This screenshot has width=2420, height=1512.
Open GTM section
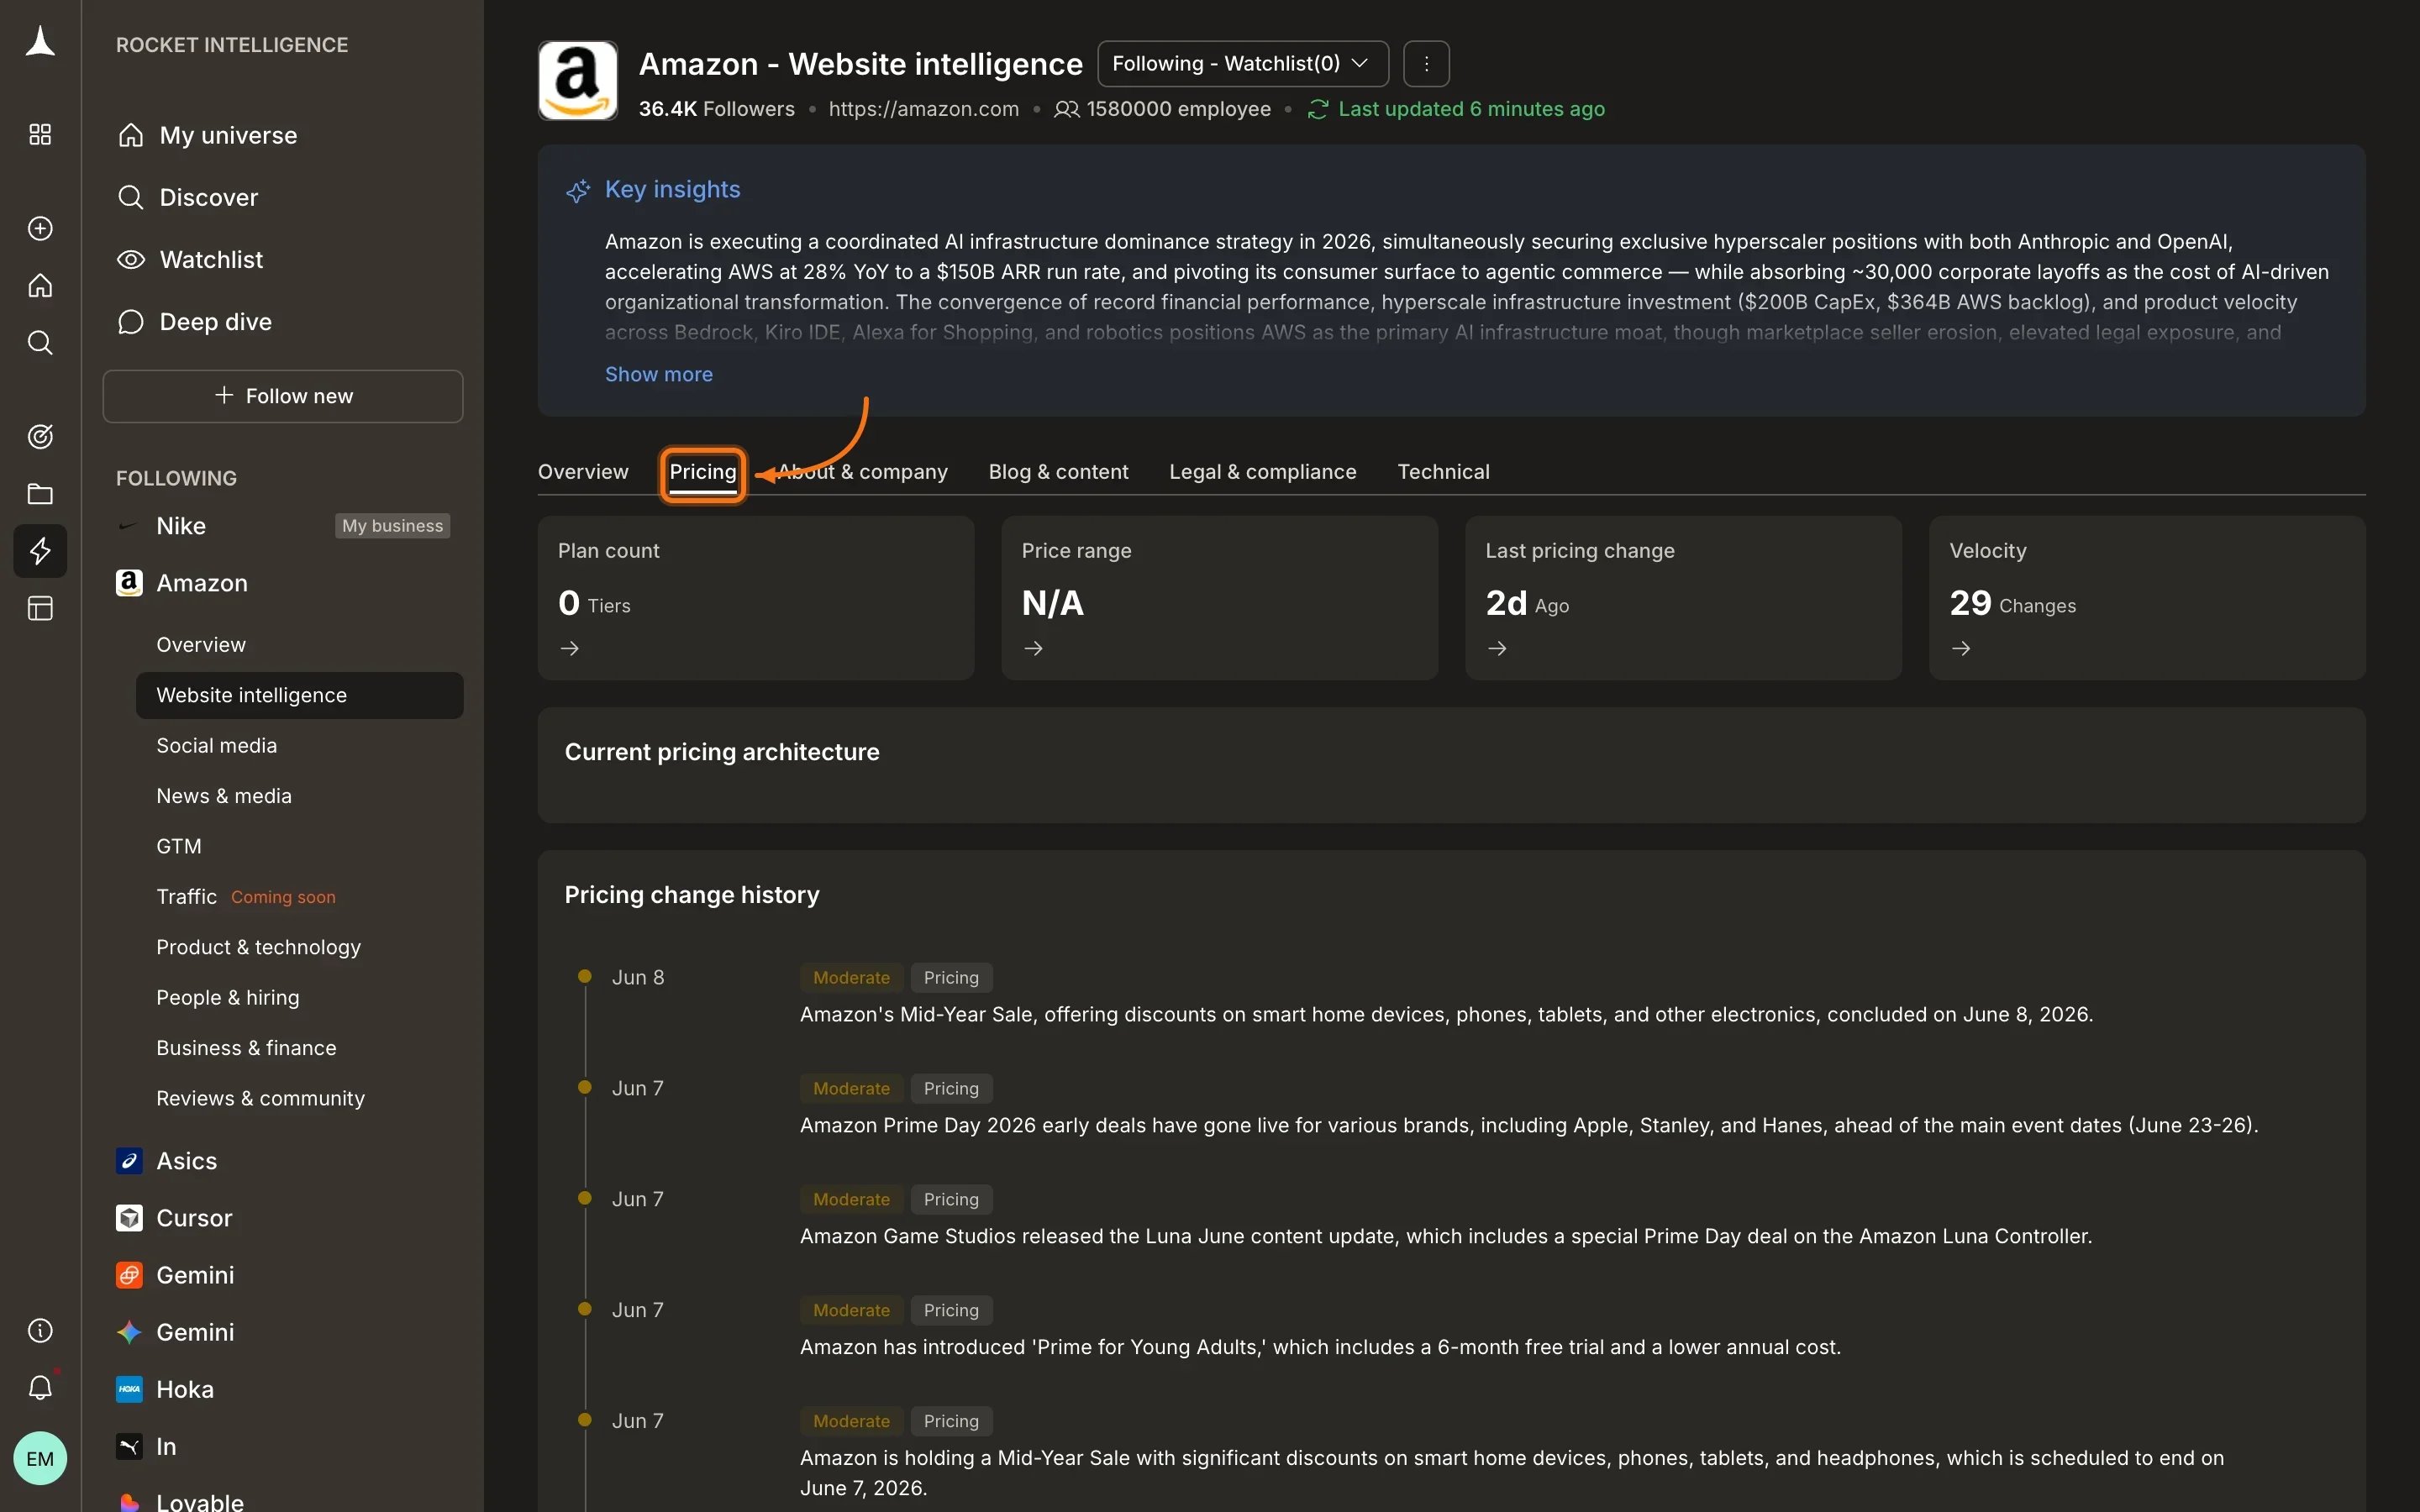coord(179,847)
